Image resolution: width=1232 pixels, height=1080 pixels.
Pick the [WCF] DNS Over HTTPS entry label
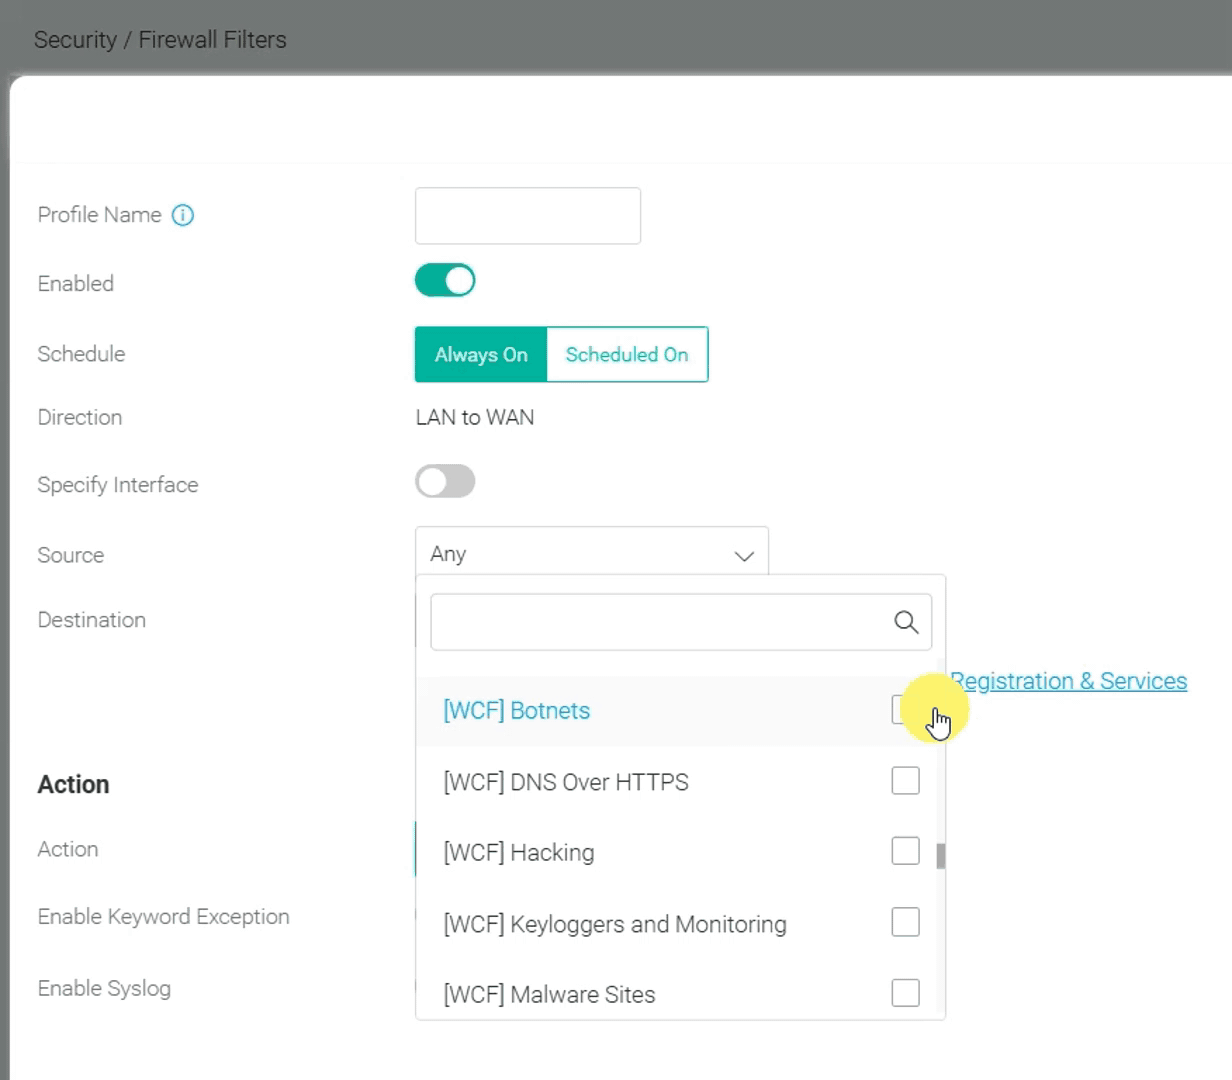(x=566, y=782)
